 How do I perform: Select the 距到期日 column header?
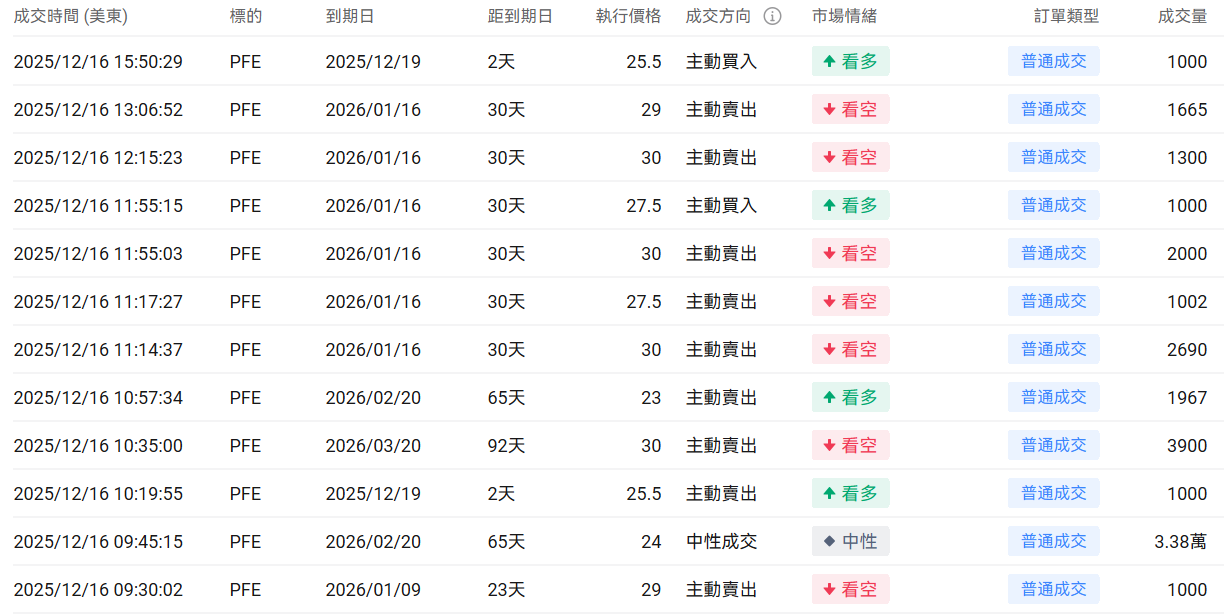point(520,16)
